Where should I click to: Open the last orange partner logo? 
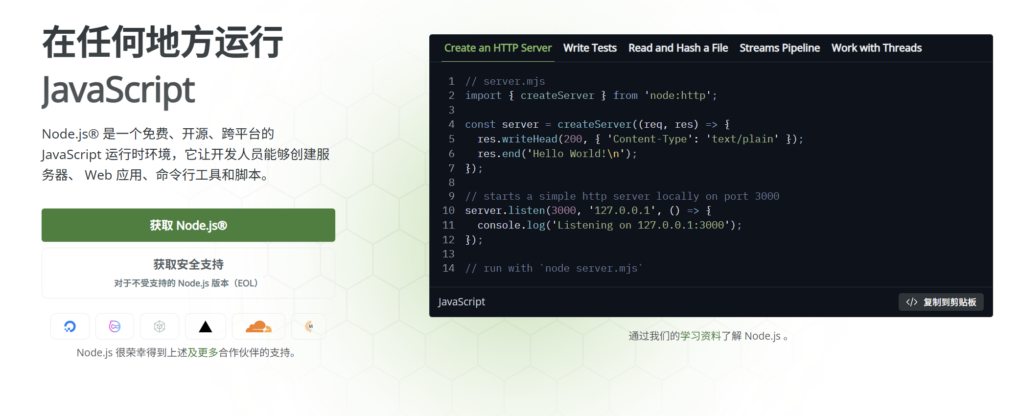310,326
